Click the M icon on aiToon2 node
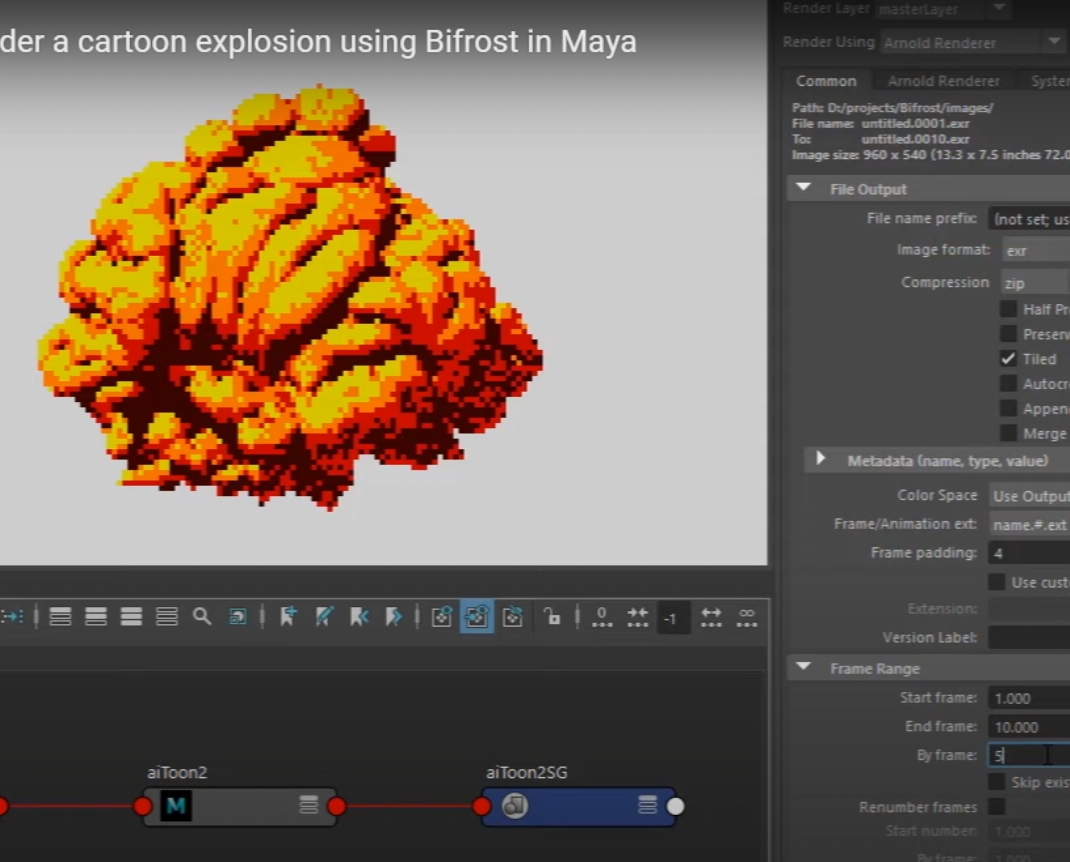The width and height of the screenshot is (1070, 862). (176, 806)
